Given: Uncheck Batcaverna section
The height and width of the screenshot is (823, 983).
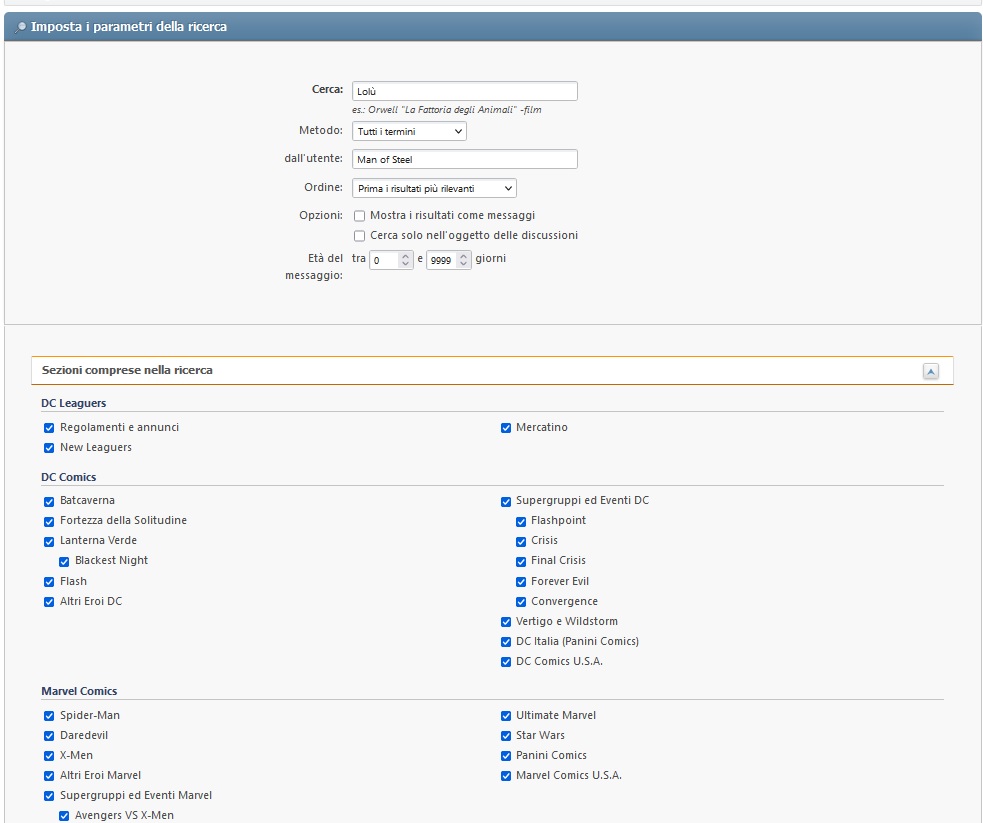Looking at the screenshot, I should [49, 501].
